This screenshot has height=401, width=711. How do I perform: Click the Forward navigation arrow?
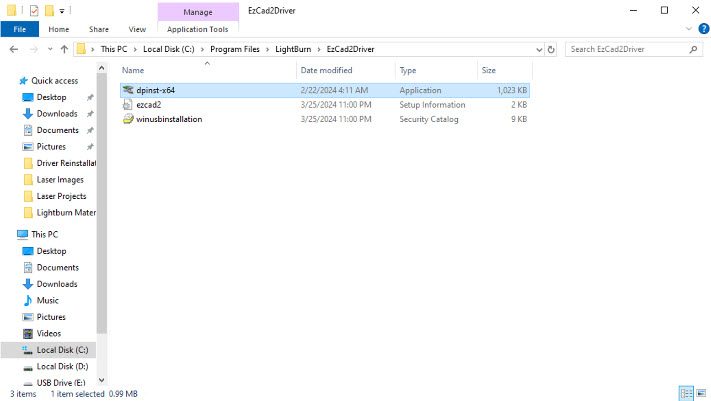click(34, 49)
